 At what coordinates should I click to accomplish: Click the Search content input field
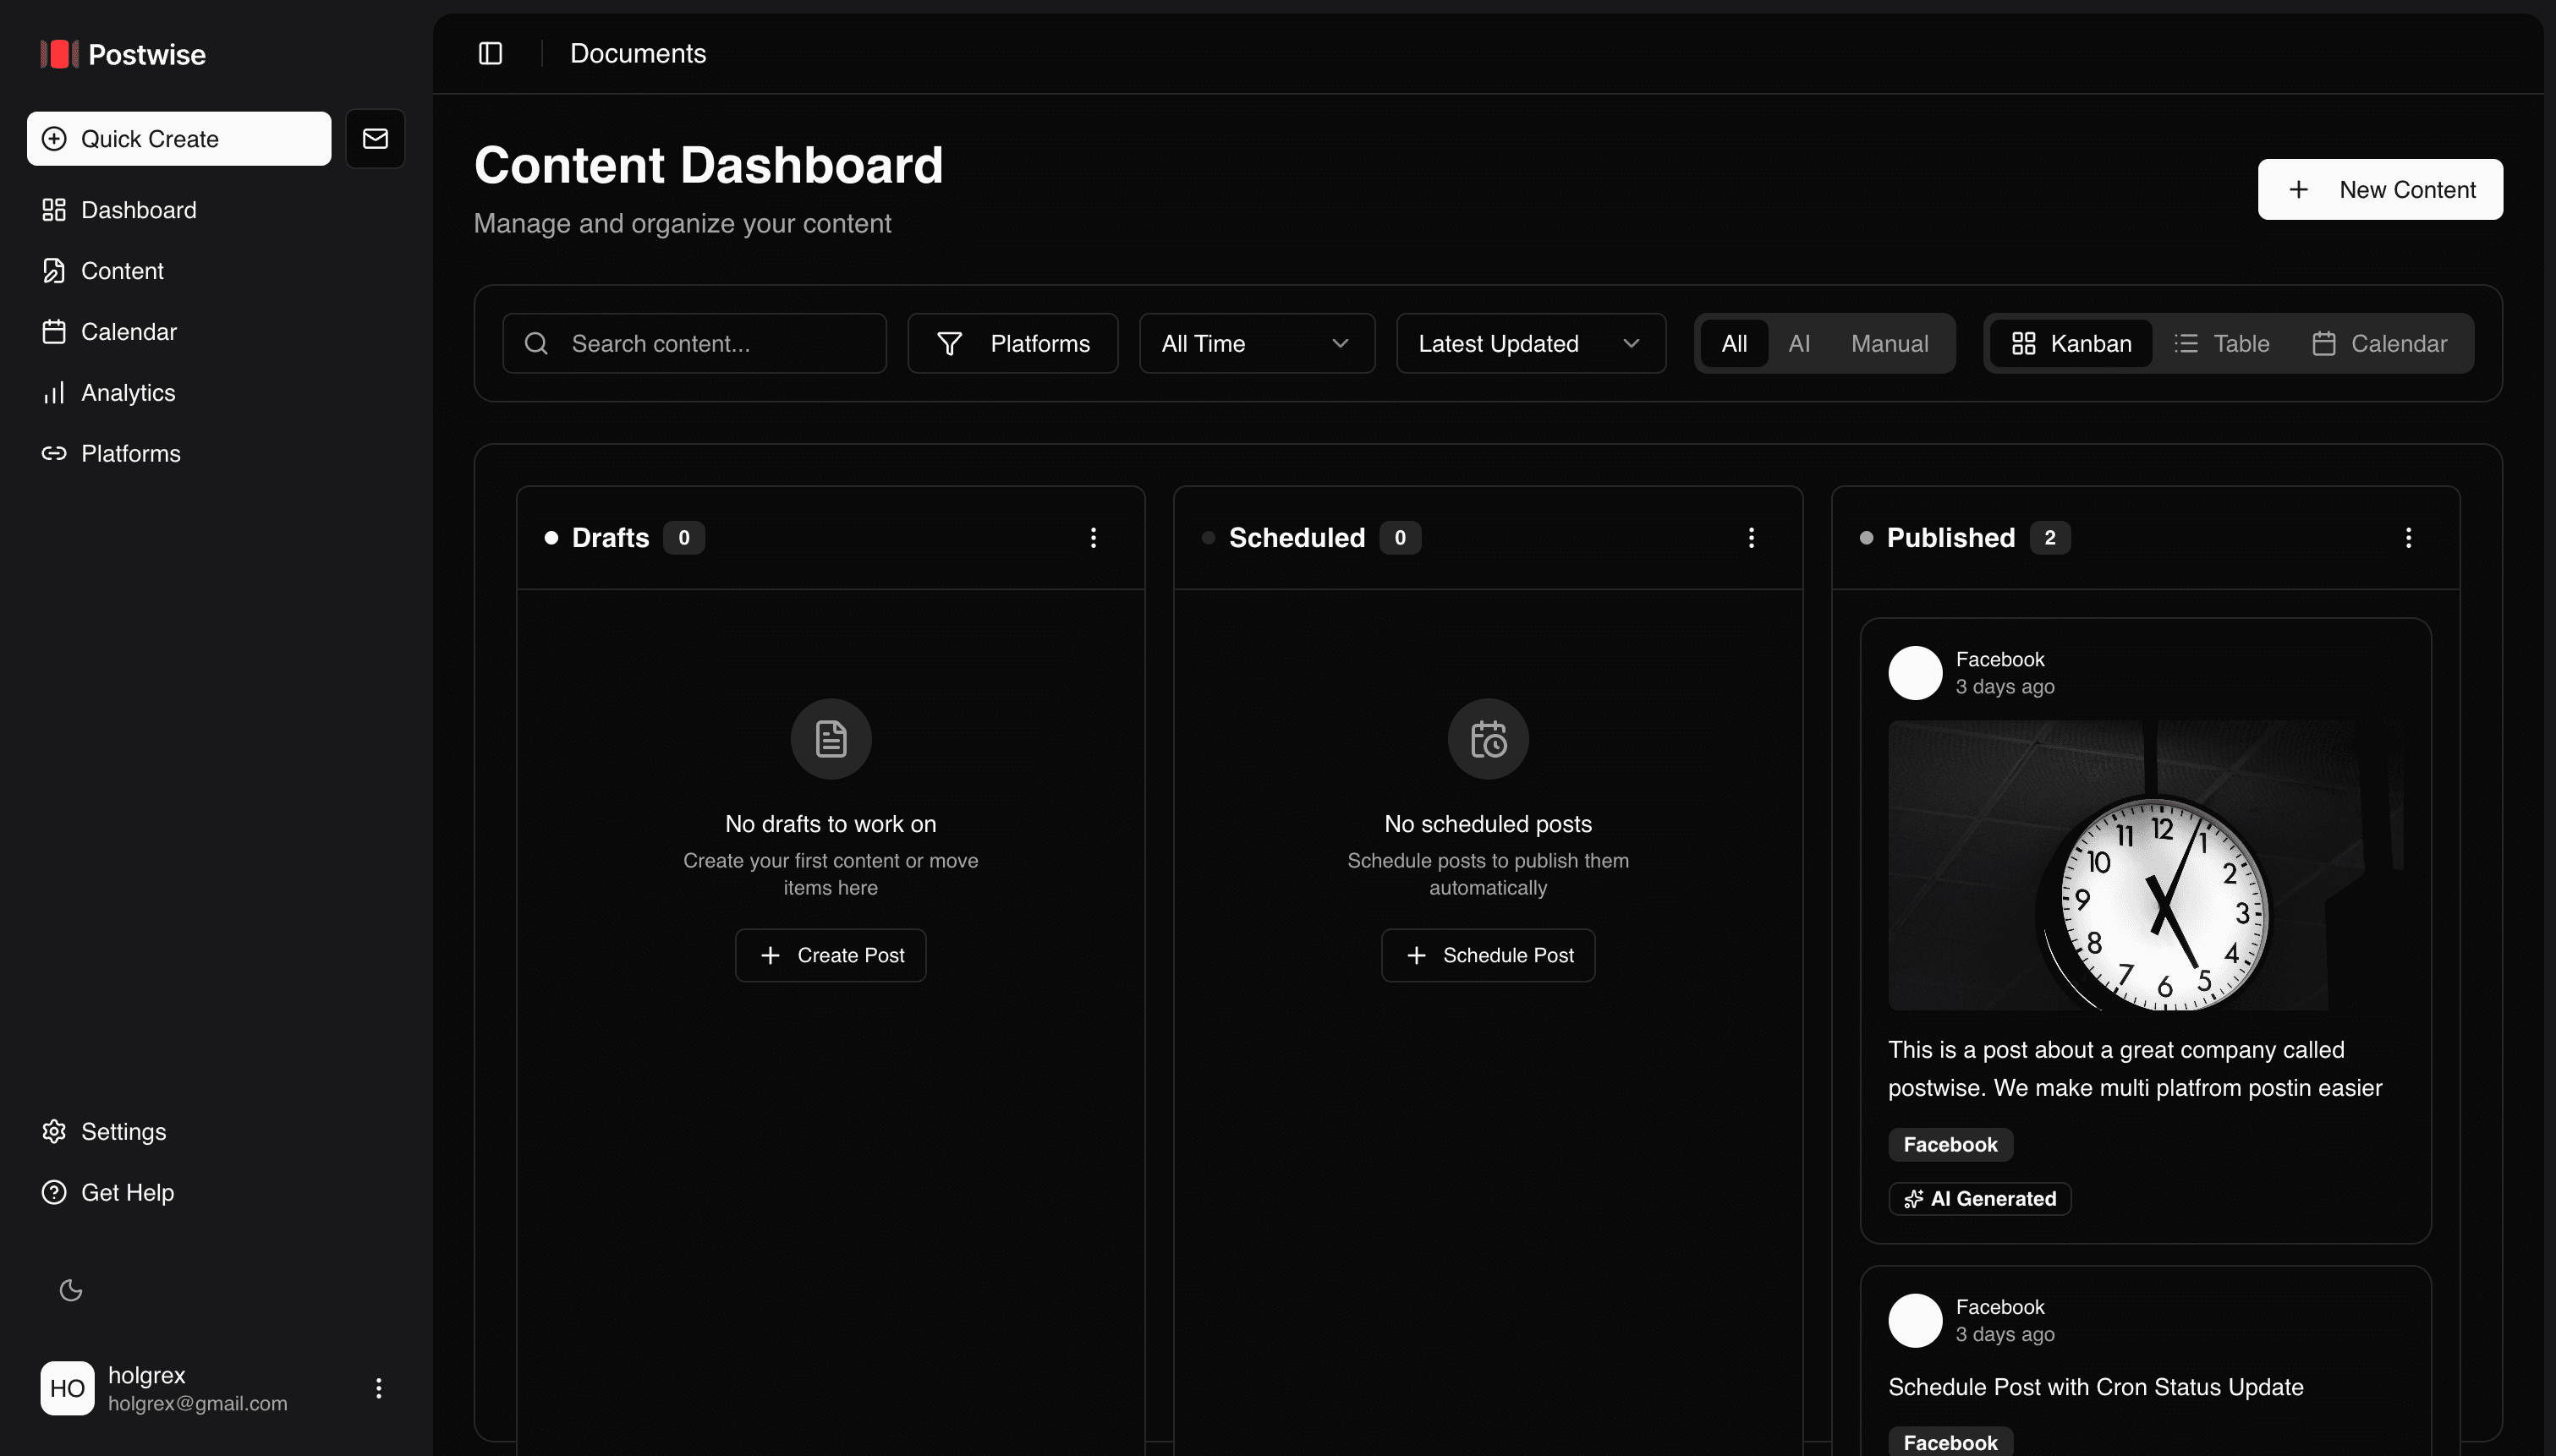[694, 343]
